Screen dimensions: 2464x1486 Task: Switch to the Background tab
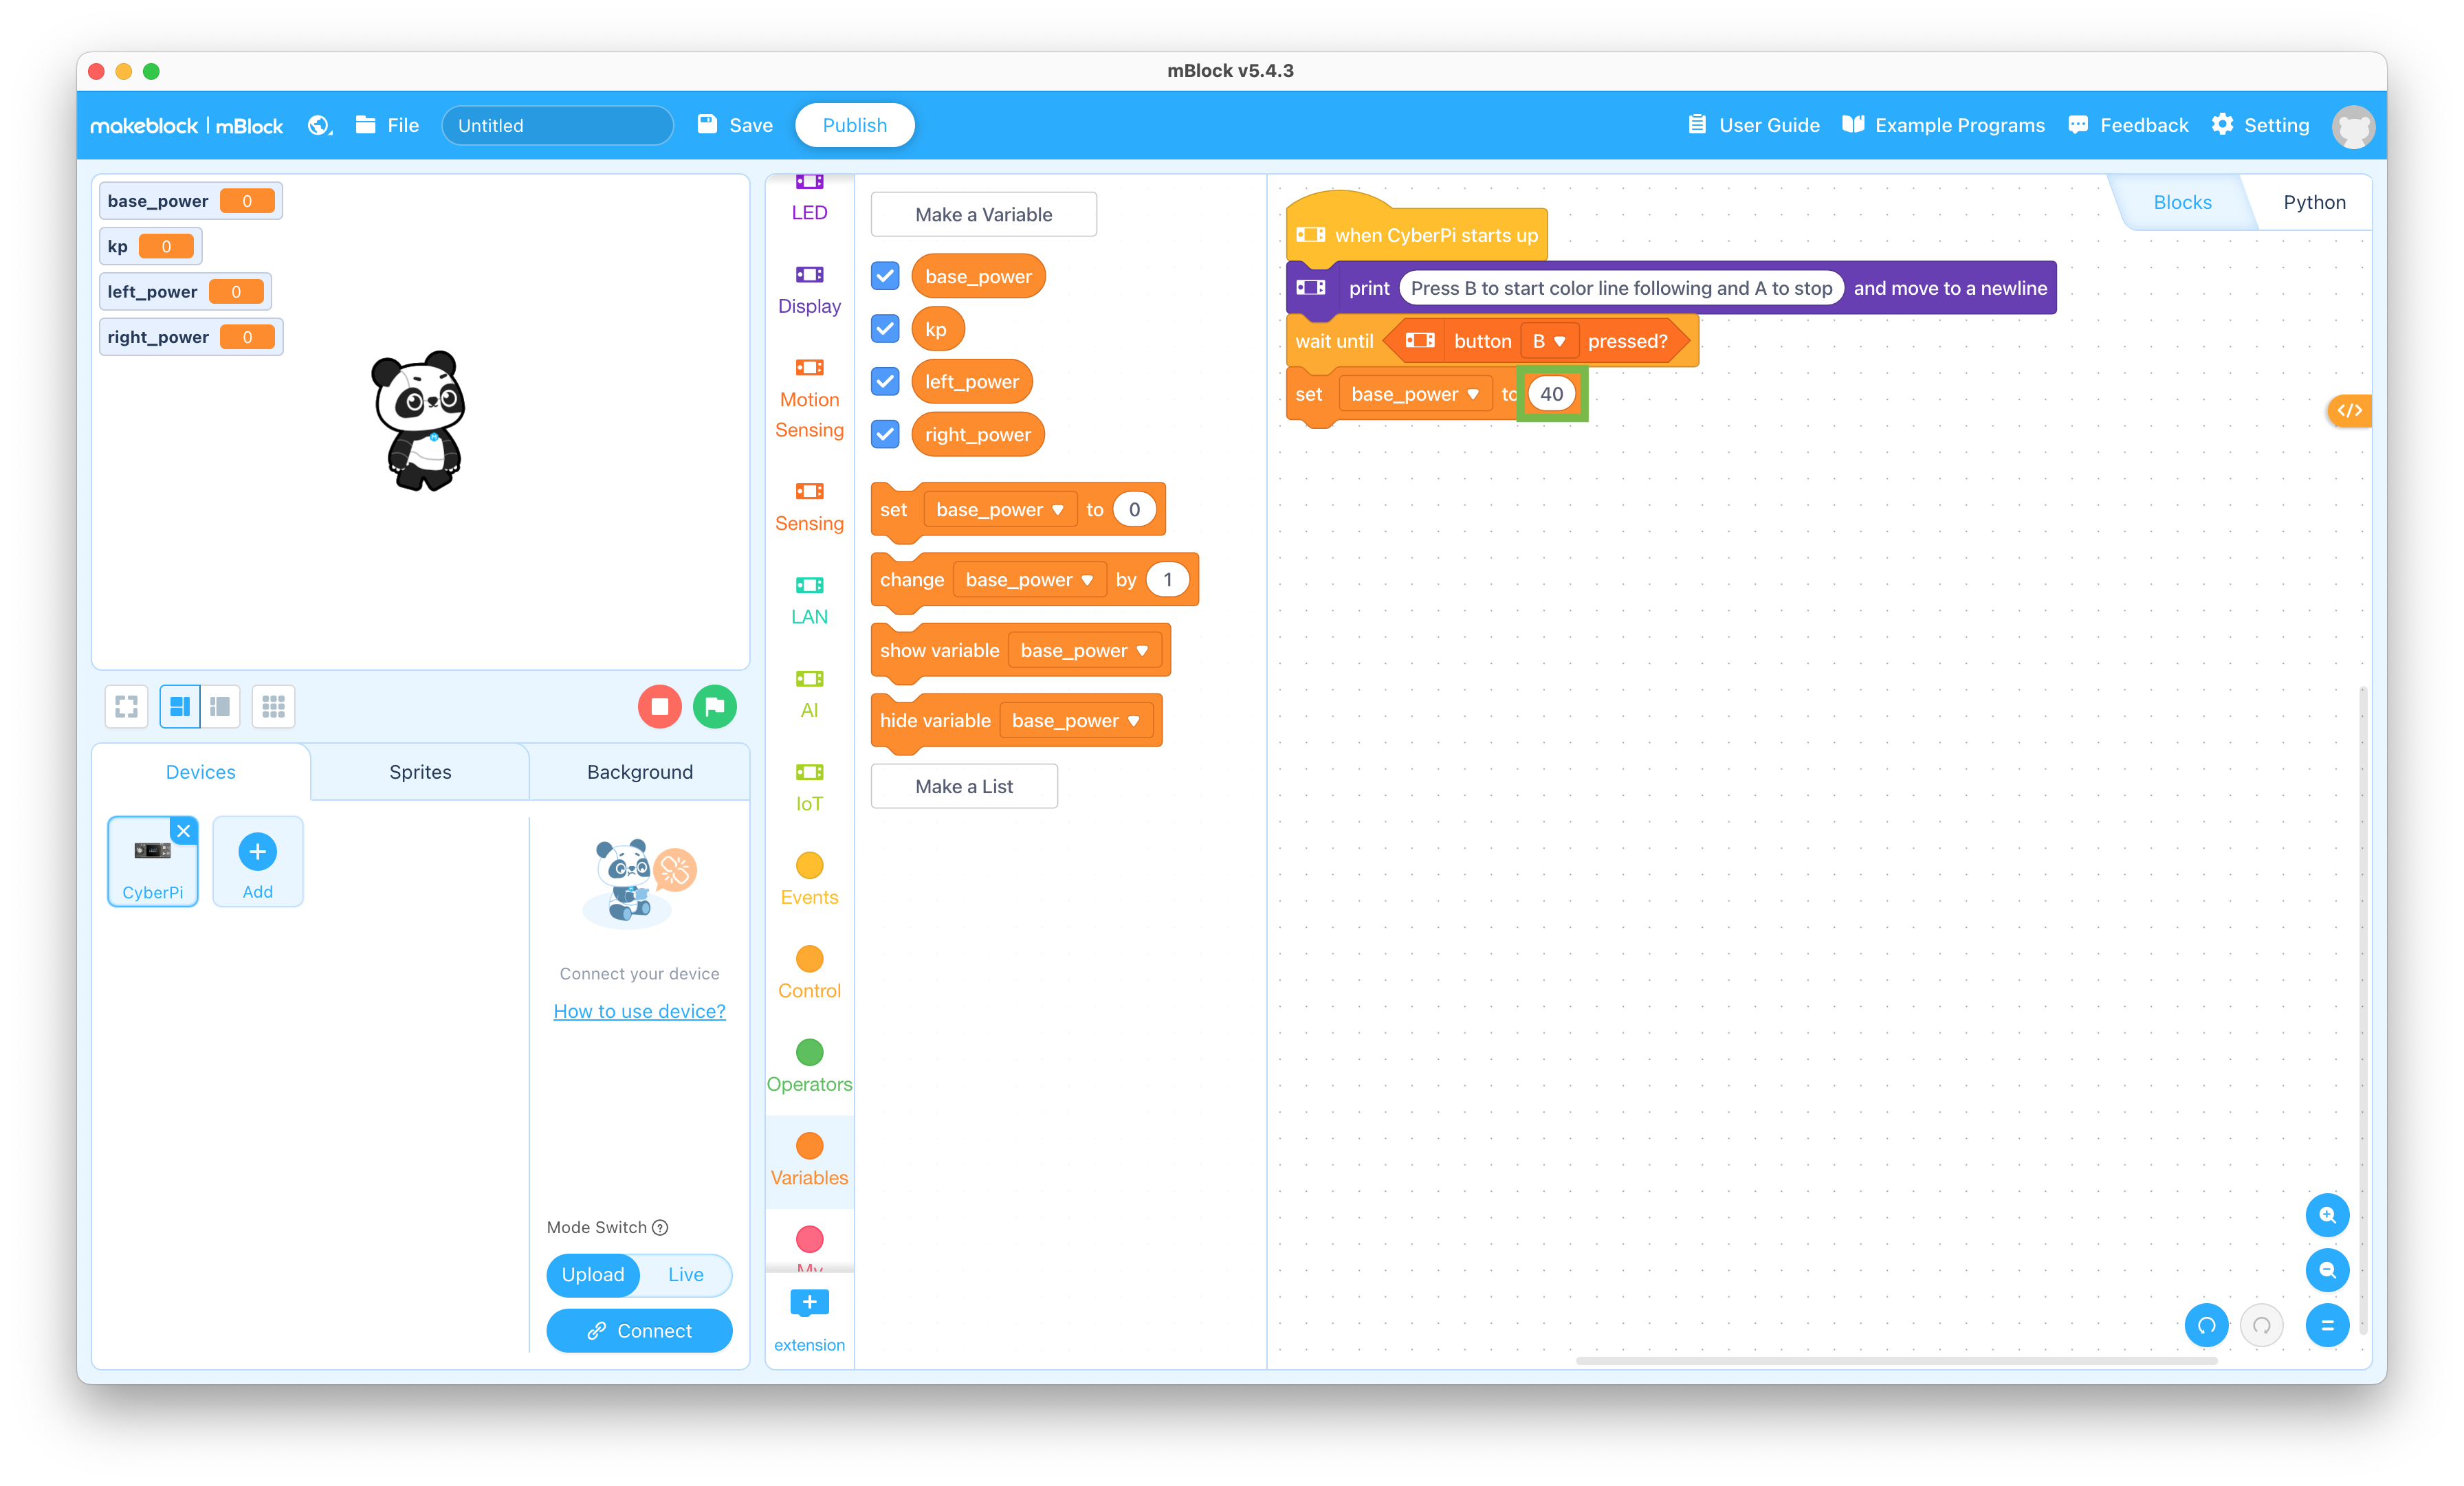click(x=639, y=770)
